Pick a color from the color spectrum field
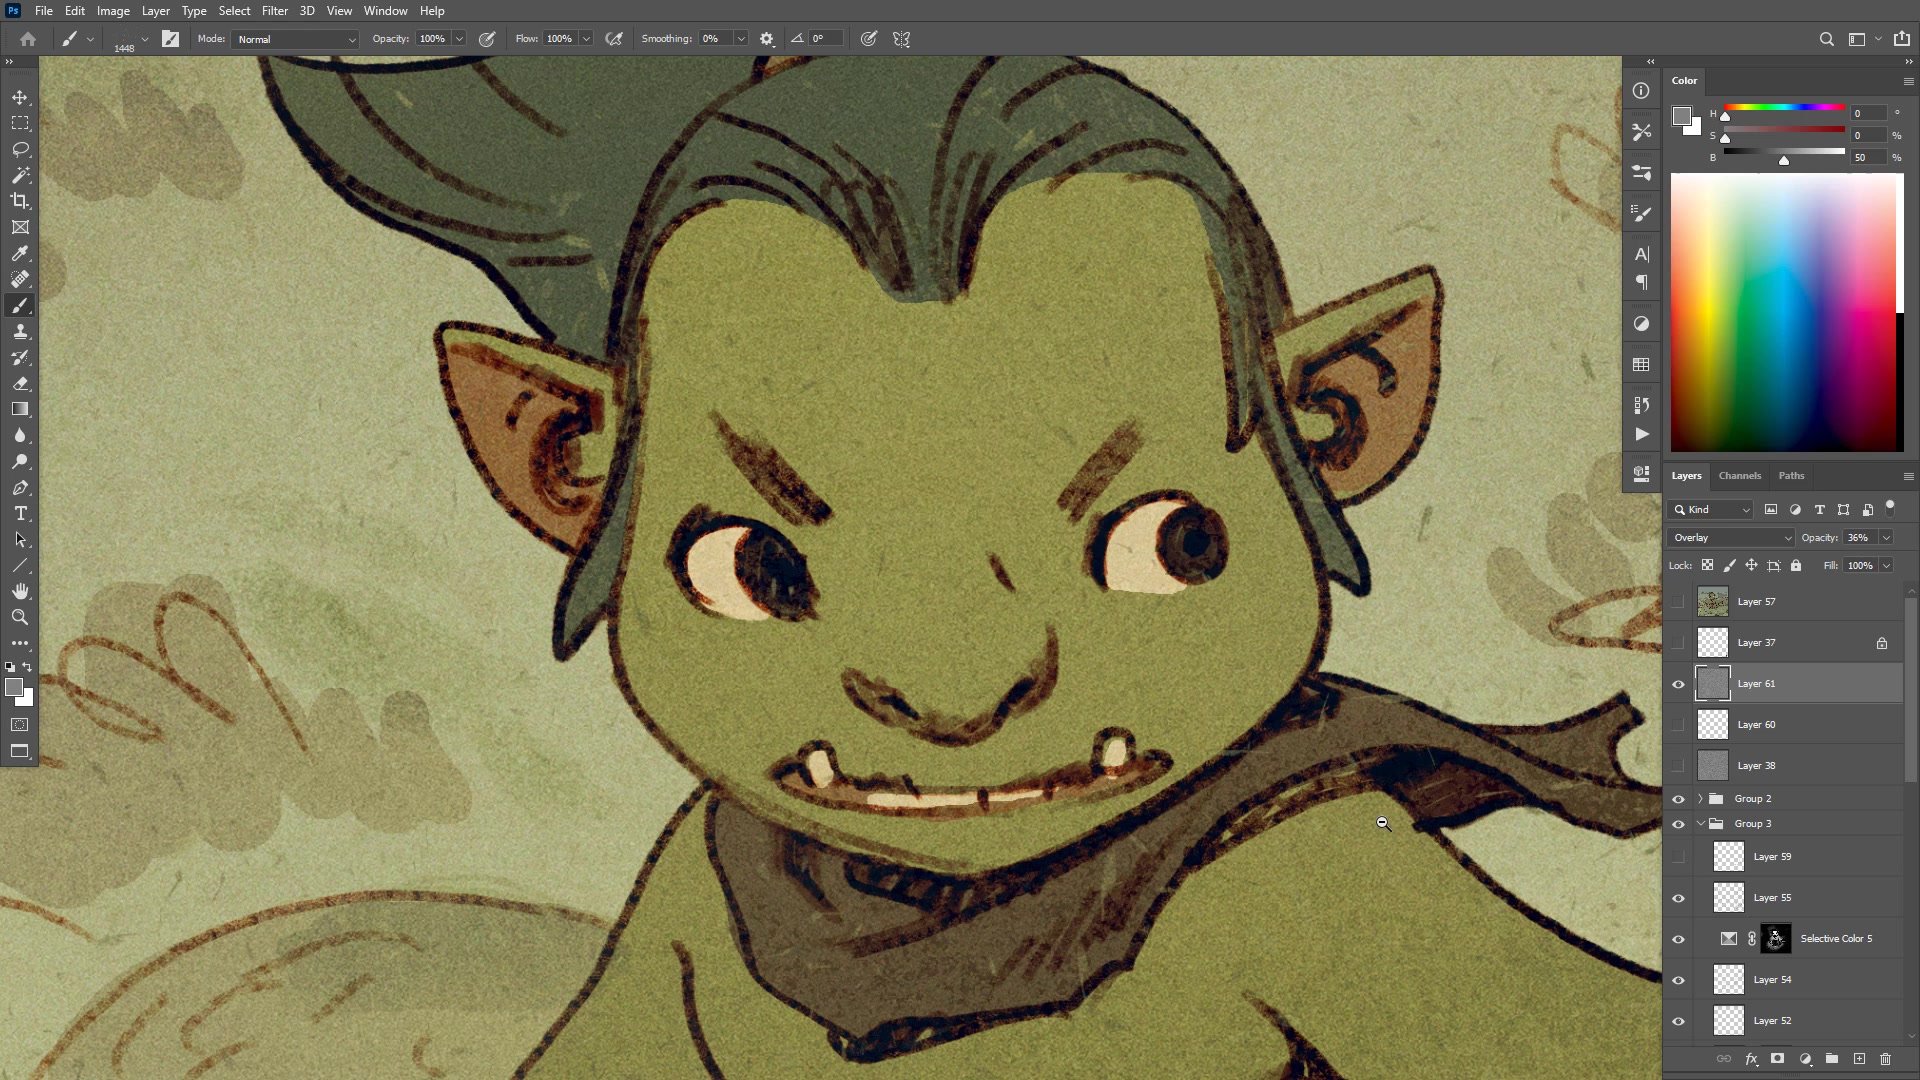1920x1080 pixels. [x=1785, y=310]
